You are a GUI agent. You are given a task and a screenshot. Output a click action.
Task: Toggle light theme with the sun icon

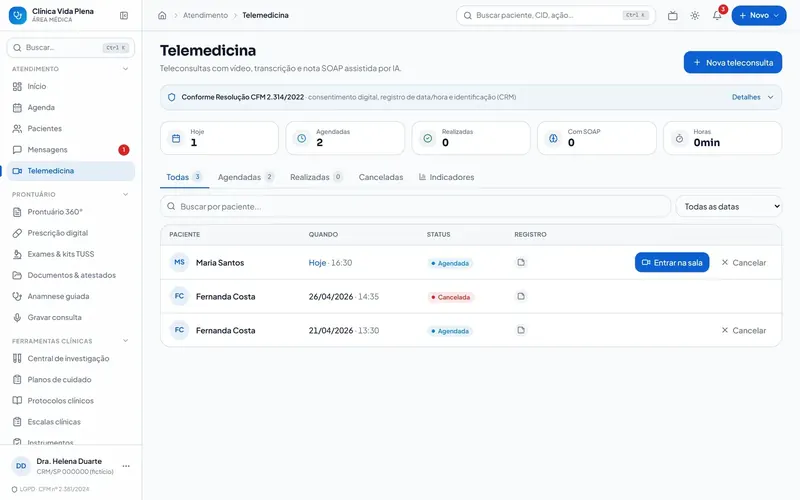(x=695, y=15)
